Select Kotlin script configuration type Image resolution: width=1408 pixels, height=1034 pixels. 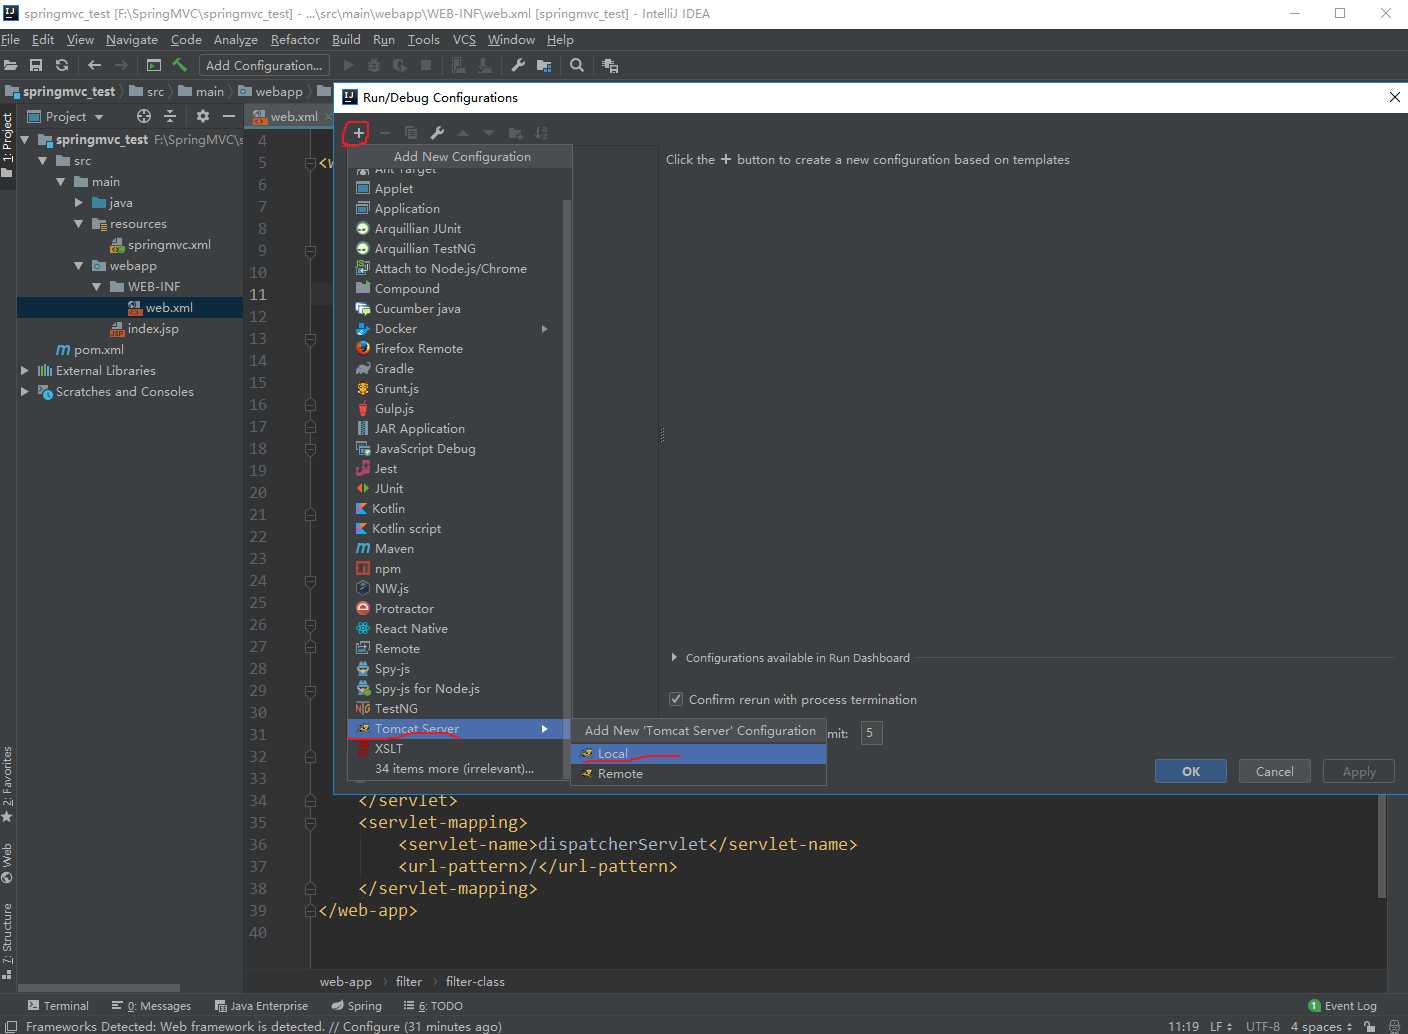pyautogui.click(x=455, y=529)
